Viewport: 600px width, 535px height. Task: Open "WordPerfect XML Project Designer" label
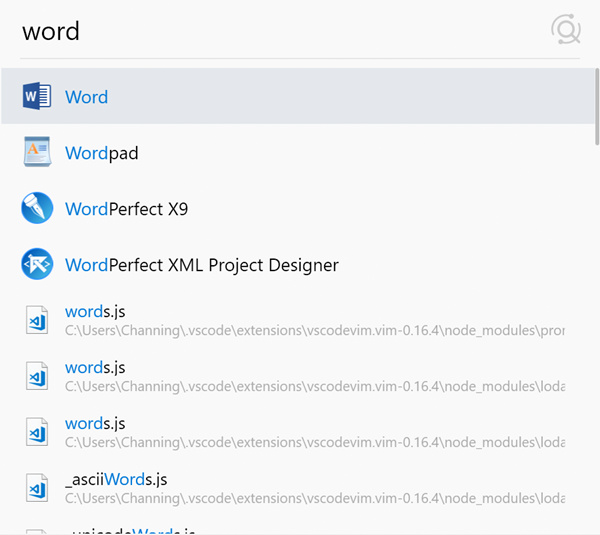point(202,265)
